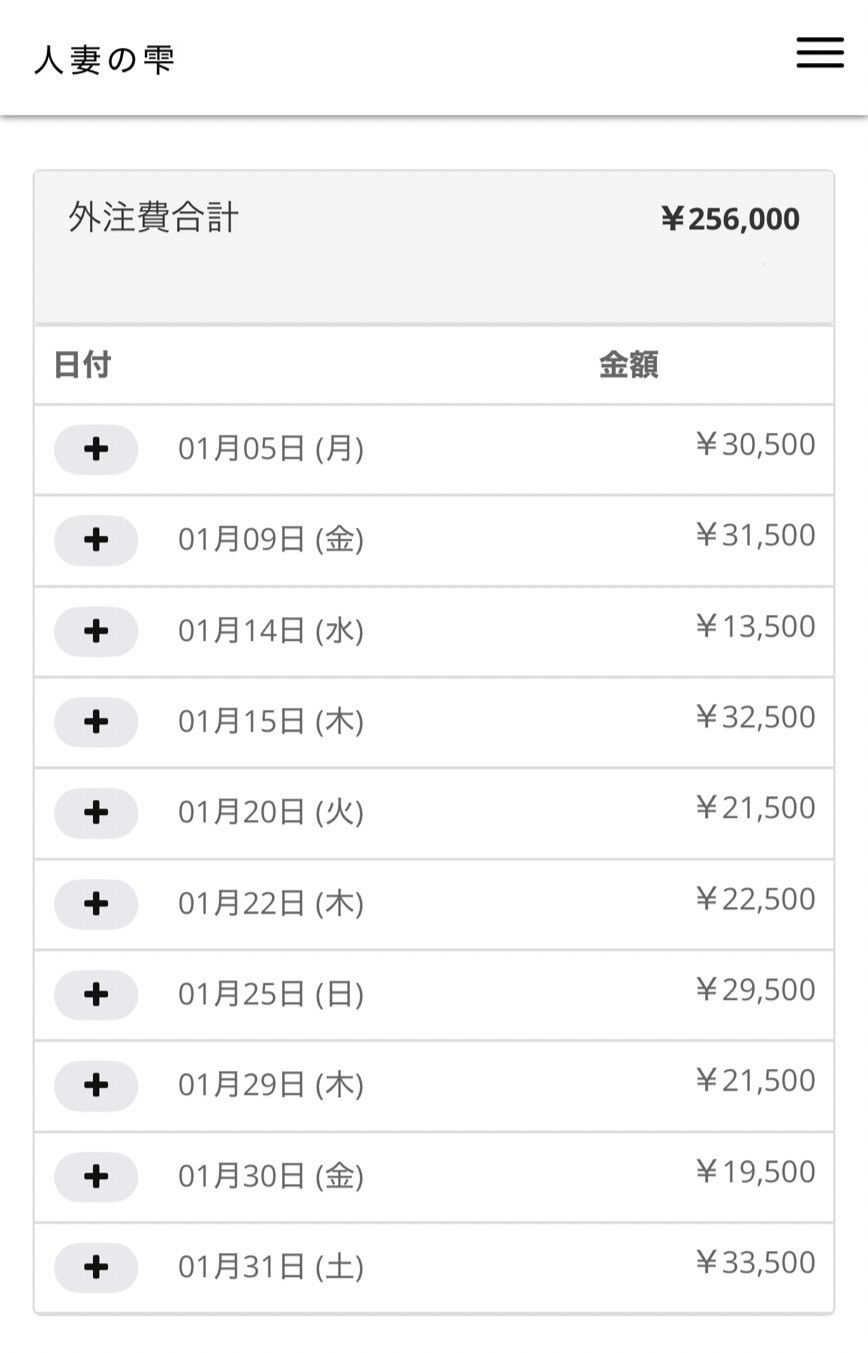Click the ¥33,500 amount

[x=755, y=1262]
